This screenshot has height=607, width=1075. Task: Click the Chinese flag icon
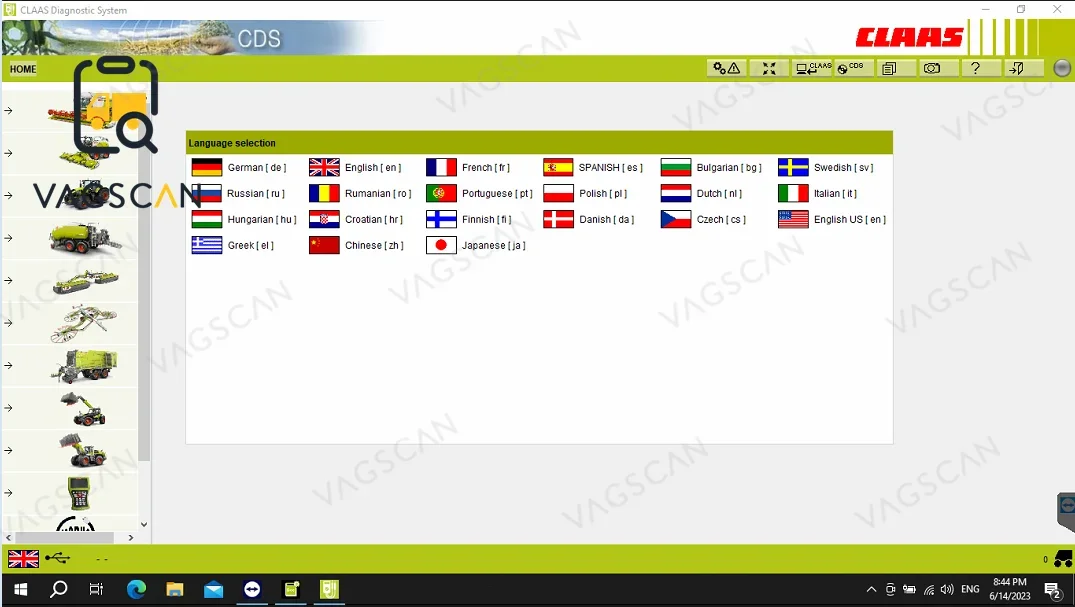pyautogui.click(x=324, y=246)
